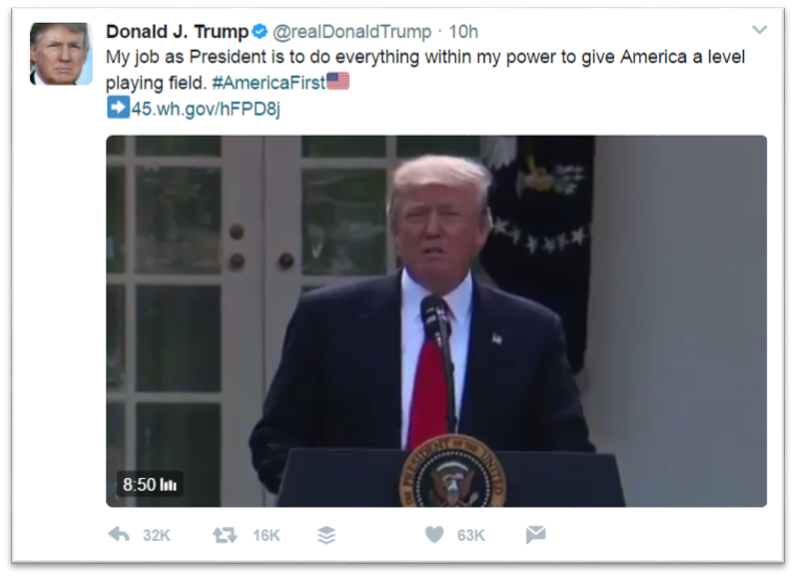This screenshot has height=578, width=796.
Task: View the 63K likes count
Action: [471, 535]
